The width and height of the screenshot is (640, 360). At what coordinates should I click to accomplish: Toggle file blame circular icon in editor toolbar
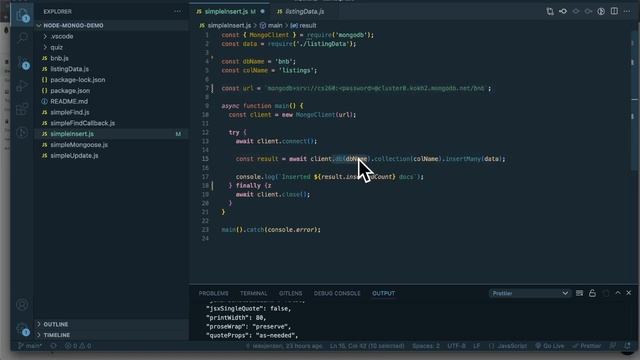(601, 11)
